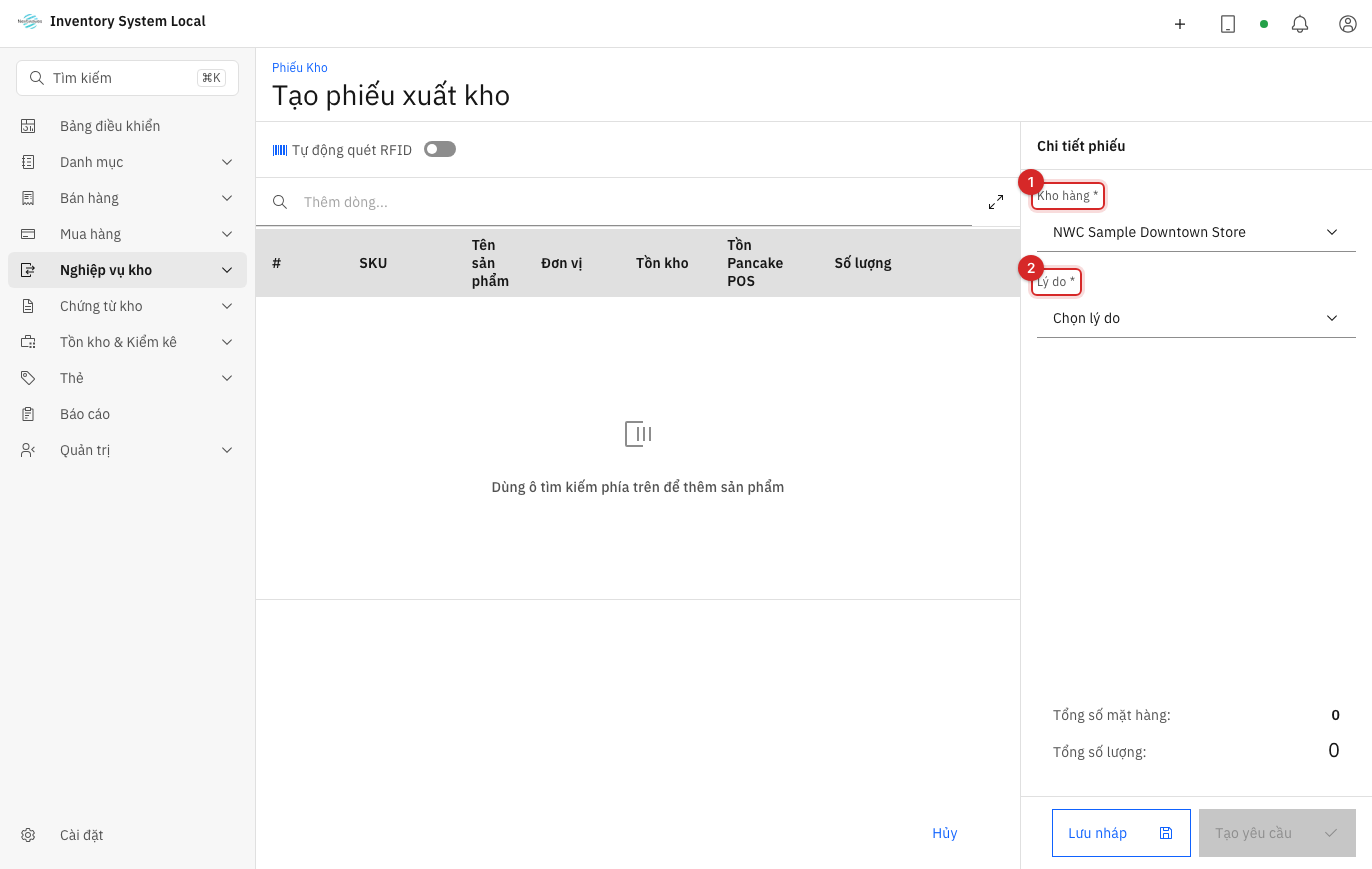Click the Tìm kiếm sidebar search box
The image size is (1372, 869).
coord(127,78)
